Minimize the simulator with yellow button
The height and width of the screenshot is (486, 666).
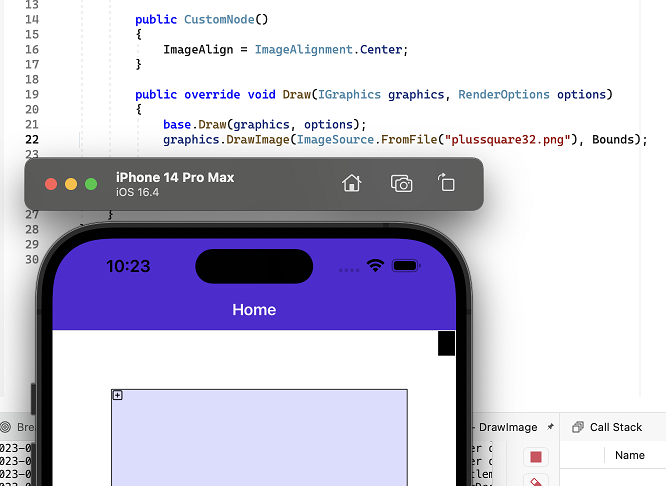coord(71,184)
